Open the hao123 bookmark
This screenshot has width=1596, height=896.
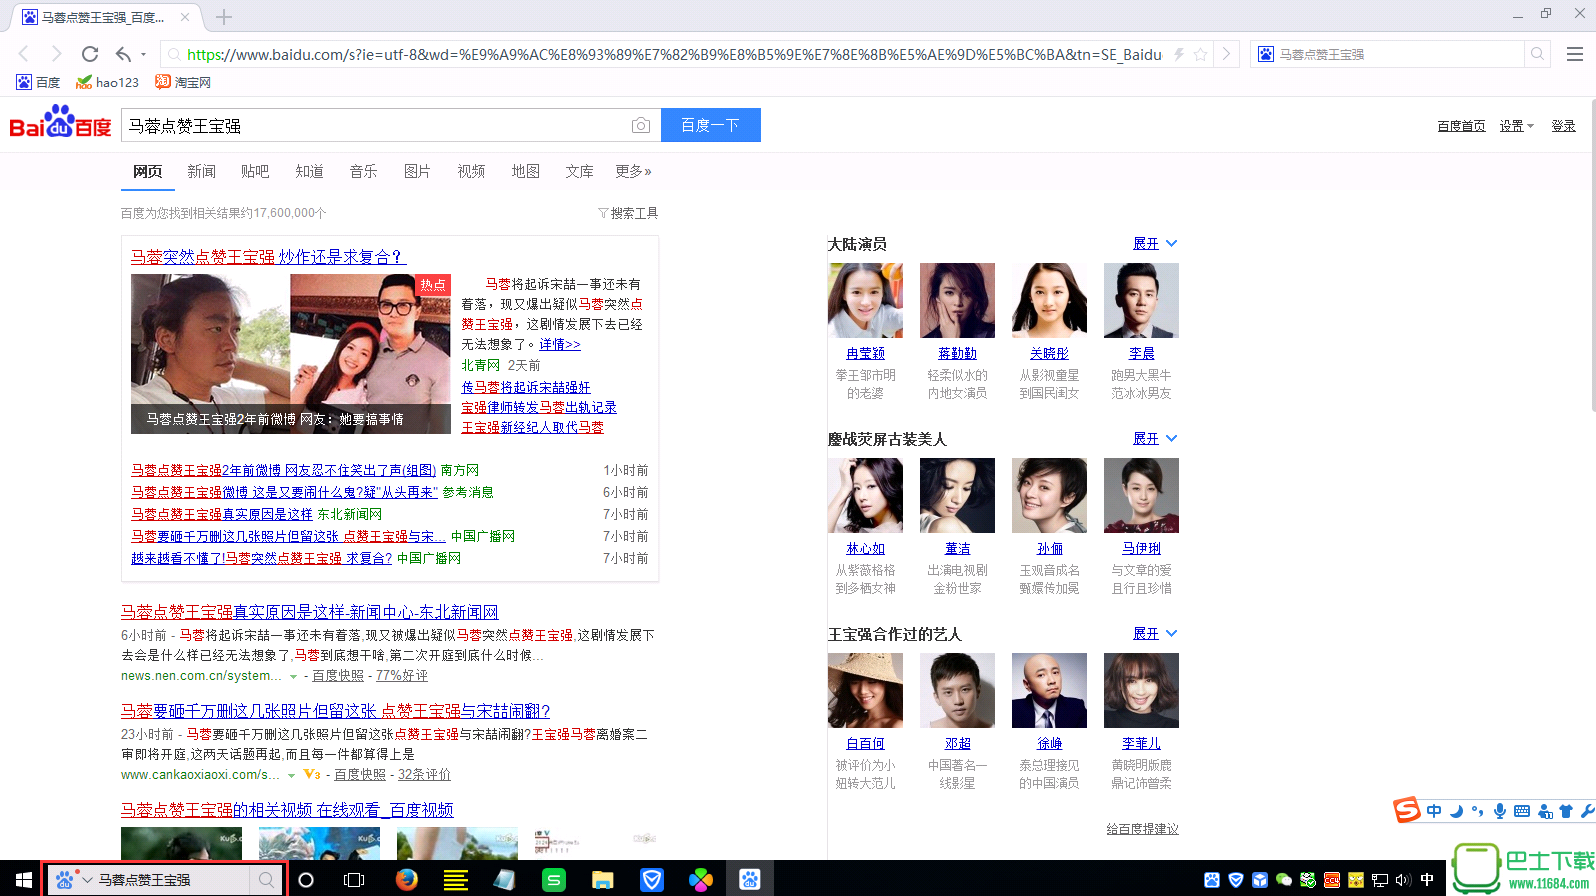point(107,82)
